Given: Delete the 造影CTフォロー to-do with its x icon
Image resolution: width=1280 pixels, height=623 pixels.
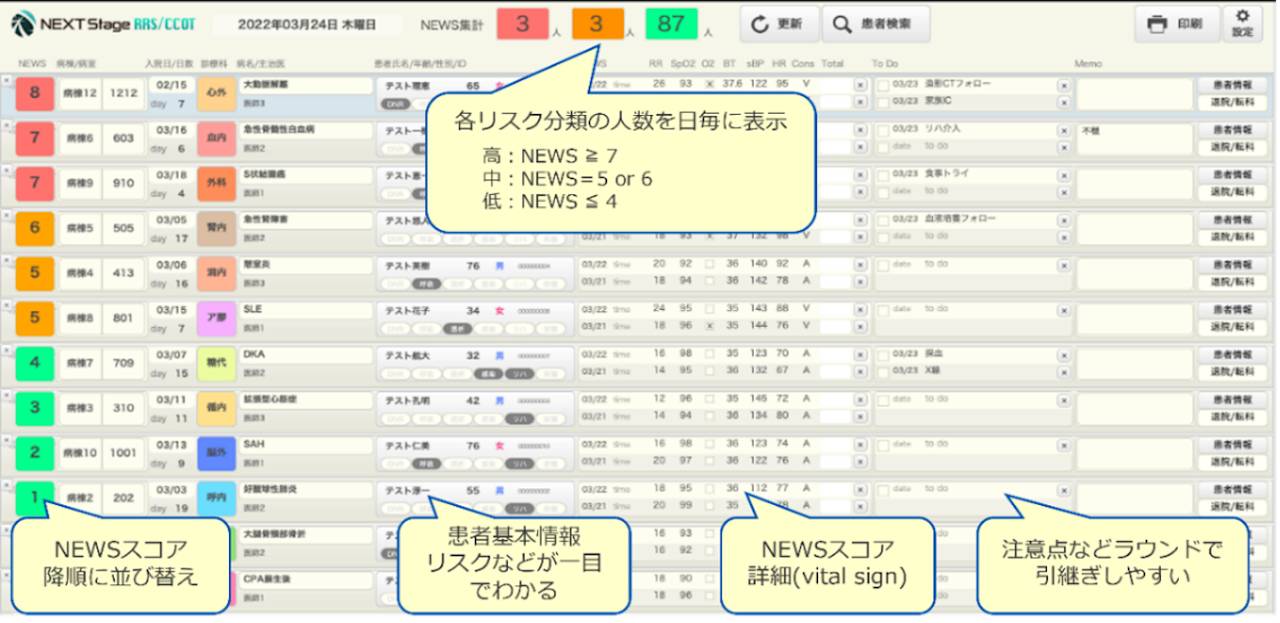Looking at the screenshot, I should coord(1063,85).
